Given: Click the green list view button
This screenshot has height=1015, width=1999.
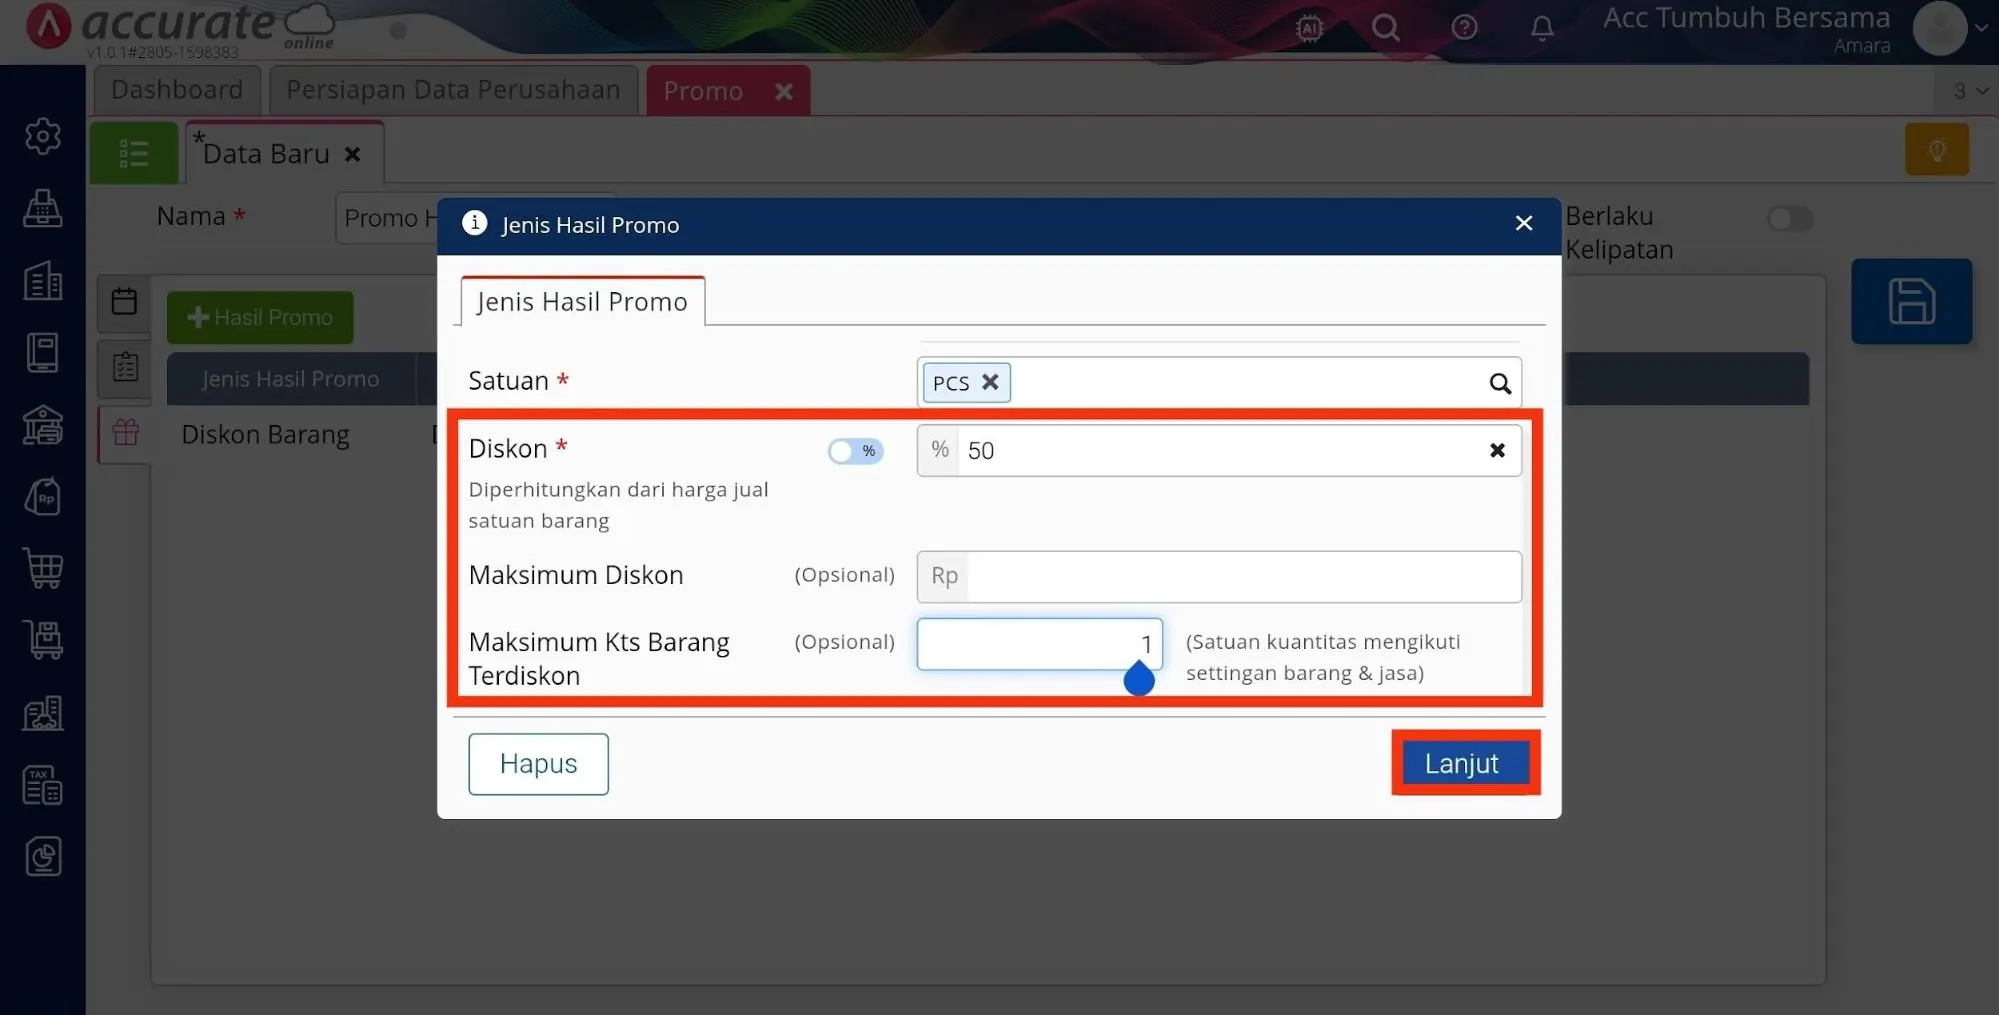Looking at the screenshot, I should click(x=134, y=153).
